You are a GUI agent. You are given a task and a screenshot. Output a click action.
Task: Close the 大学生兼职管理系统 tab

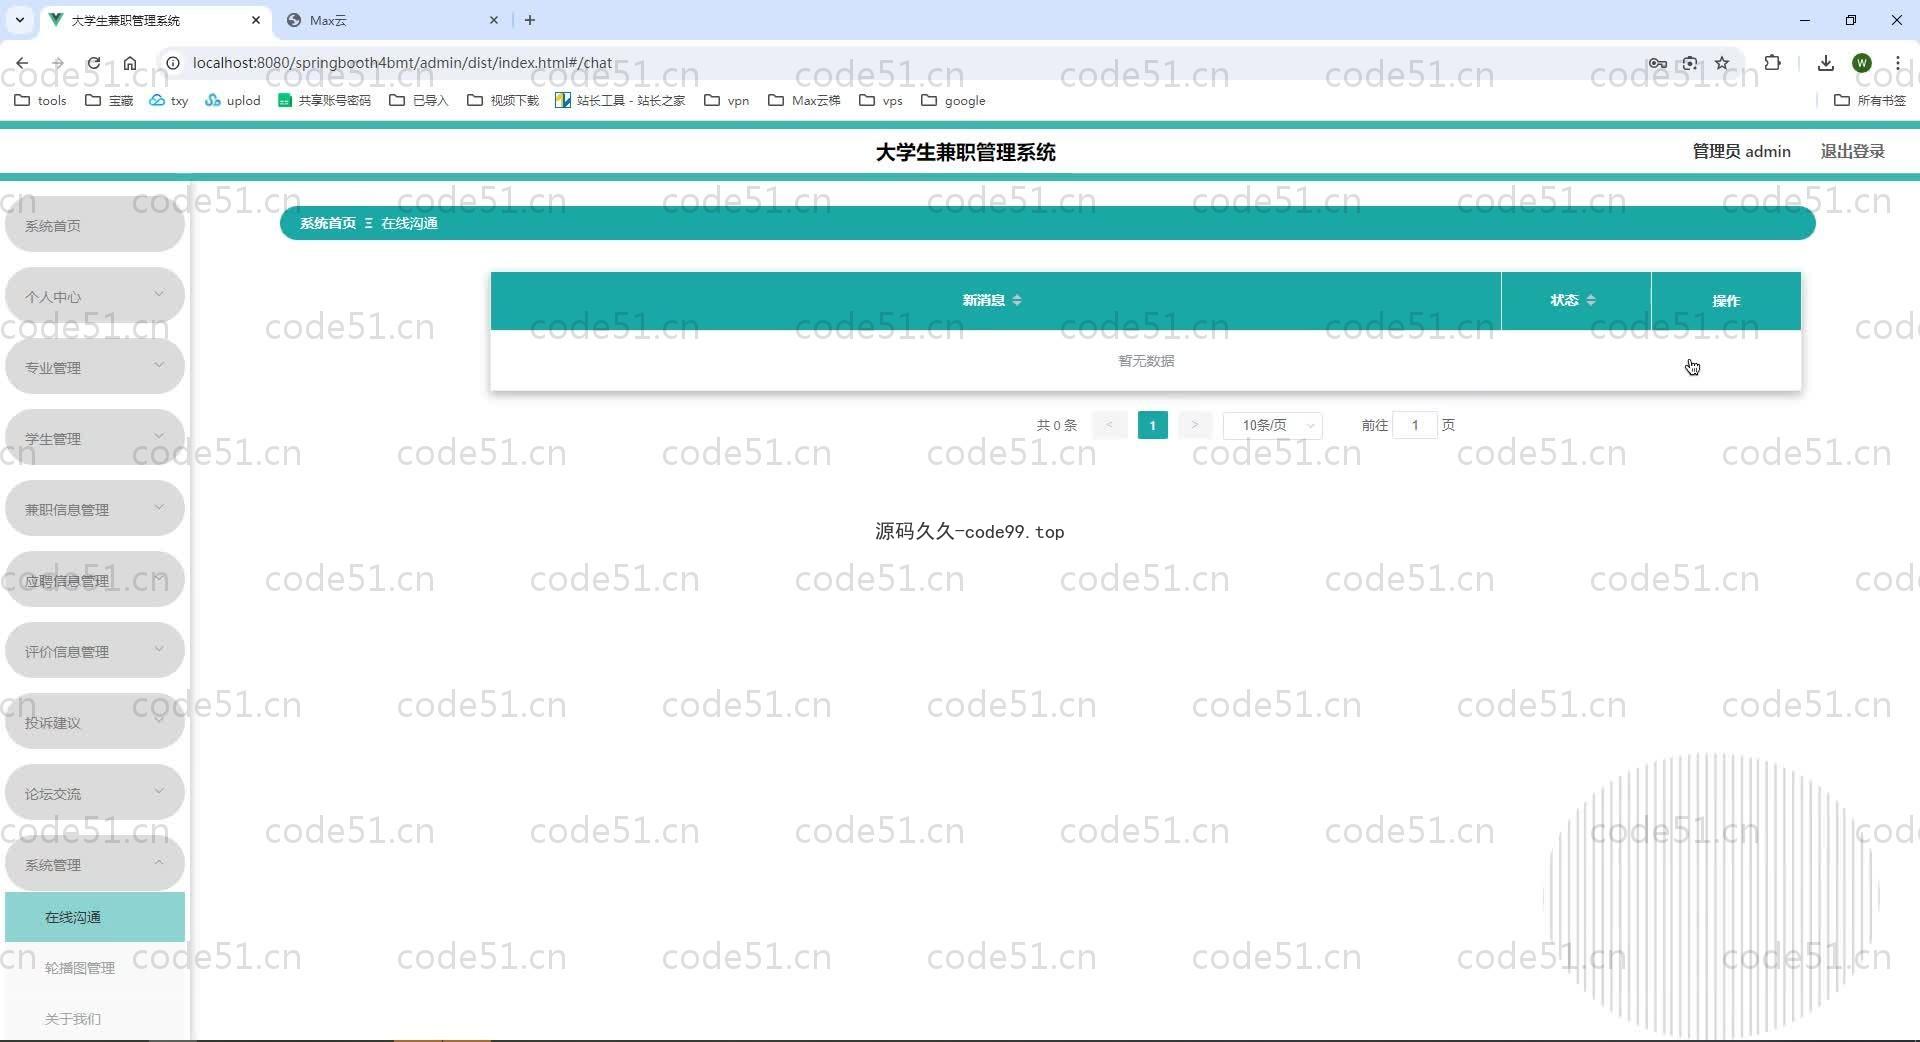point(256,20)
